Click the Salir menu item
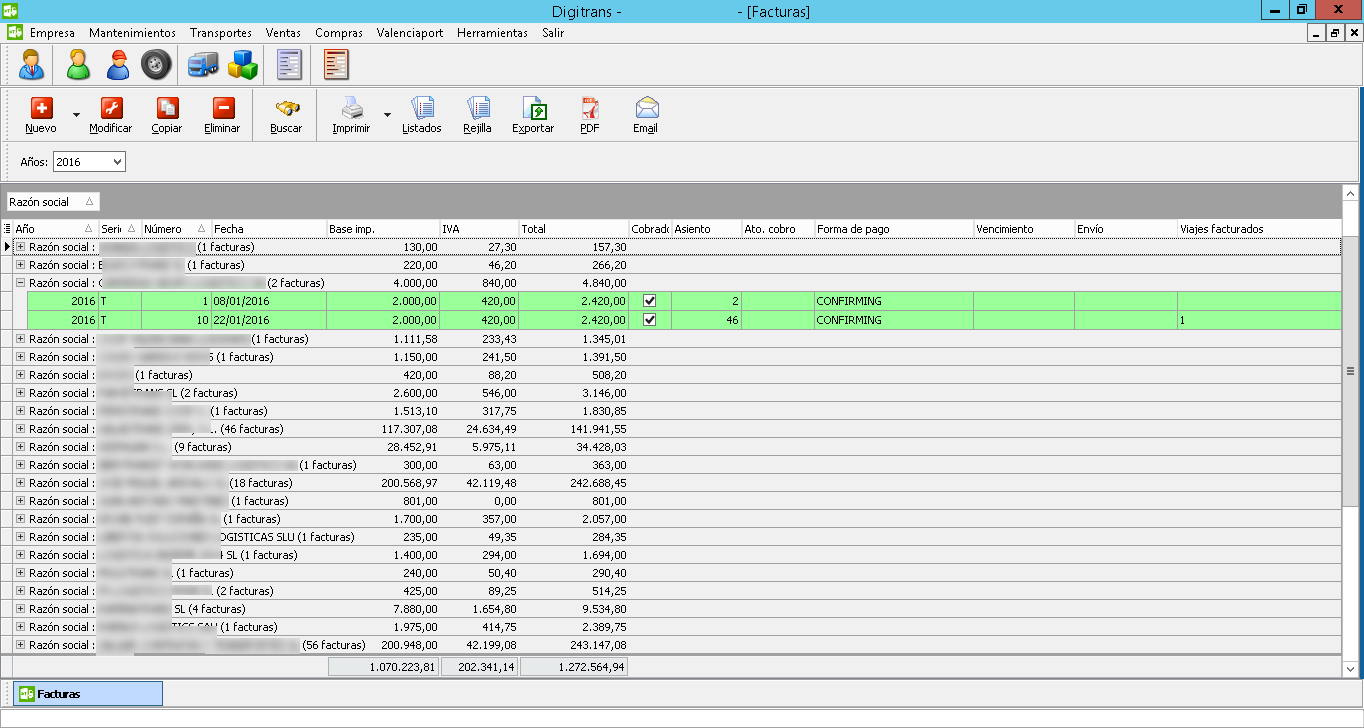Image resolution: width=1364 pixels, height=728 pixels. coord(553,33)
